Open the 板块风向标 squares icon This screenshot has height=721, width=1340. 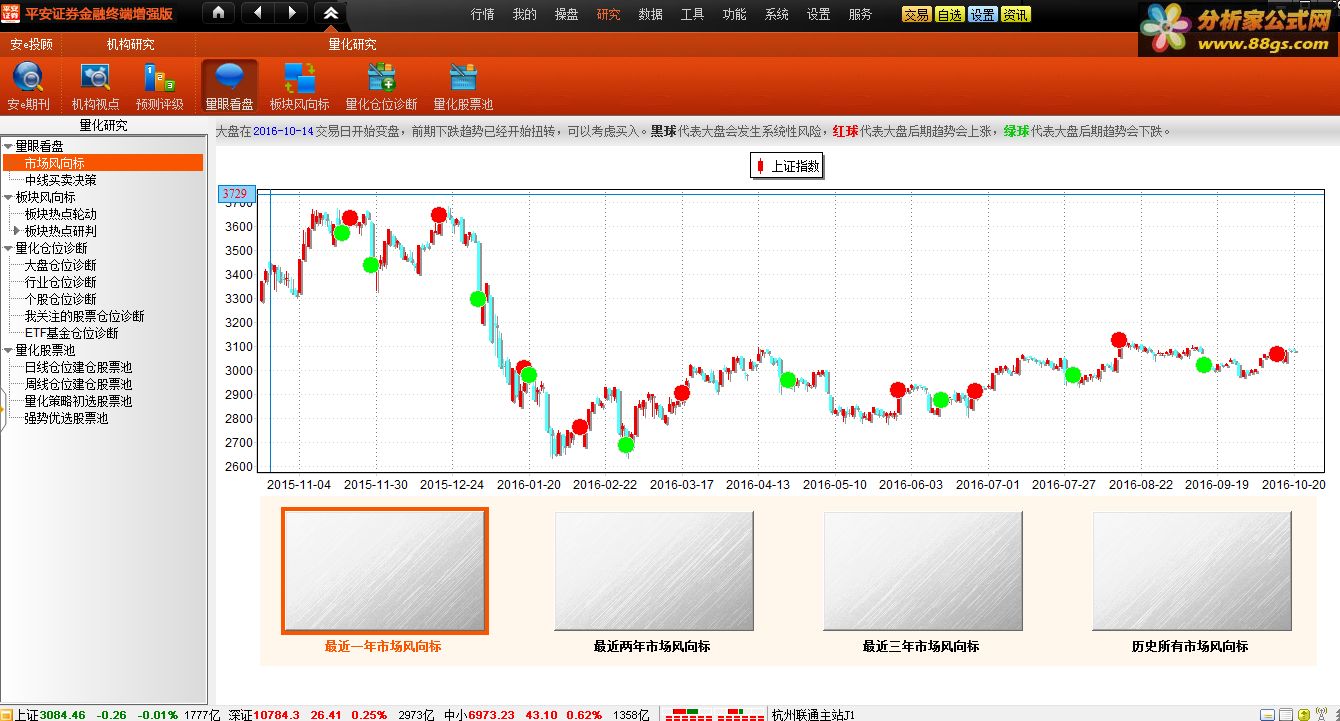point(299,78)
